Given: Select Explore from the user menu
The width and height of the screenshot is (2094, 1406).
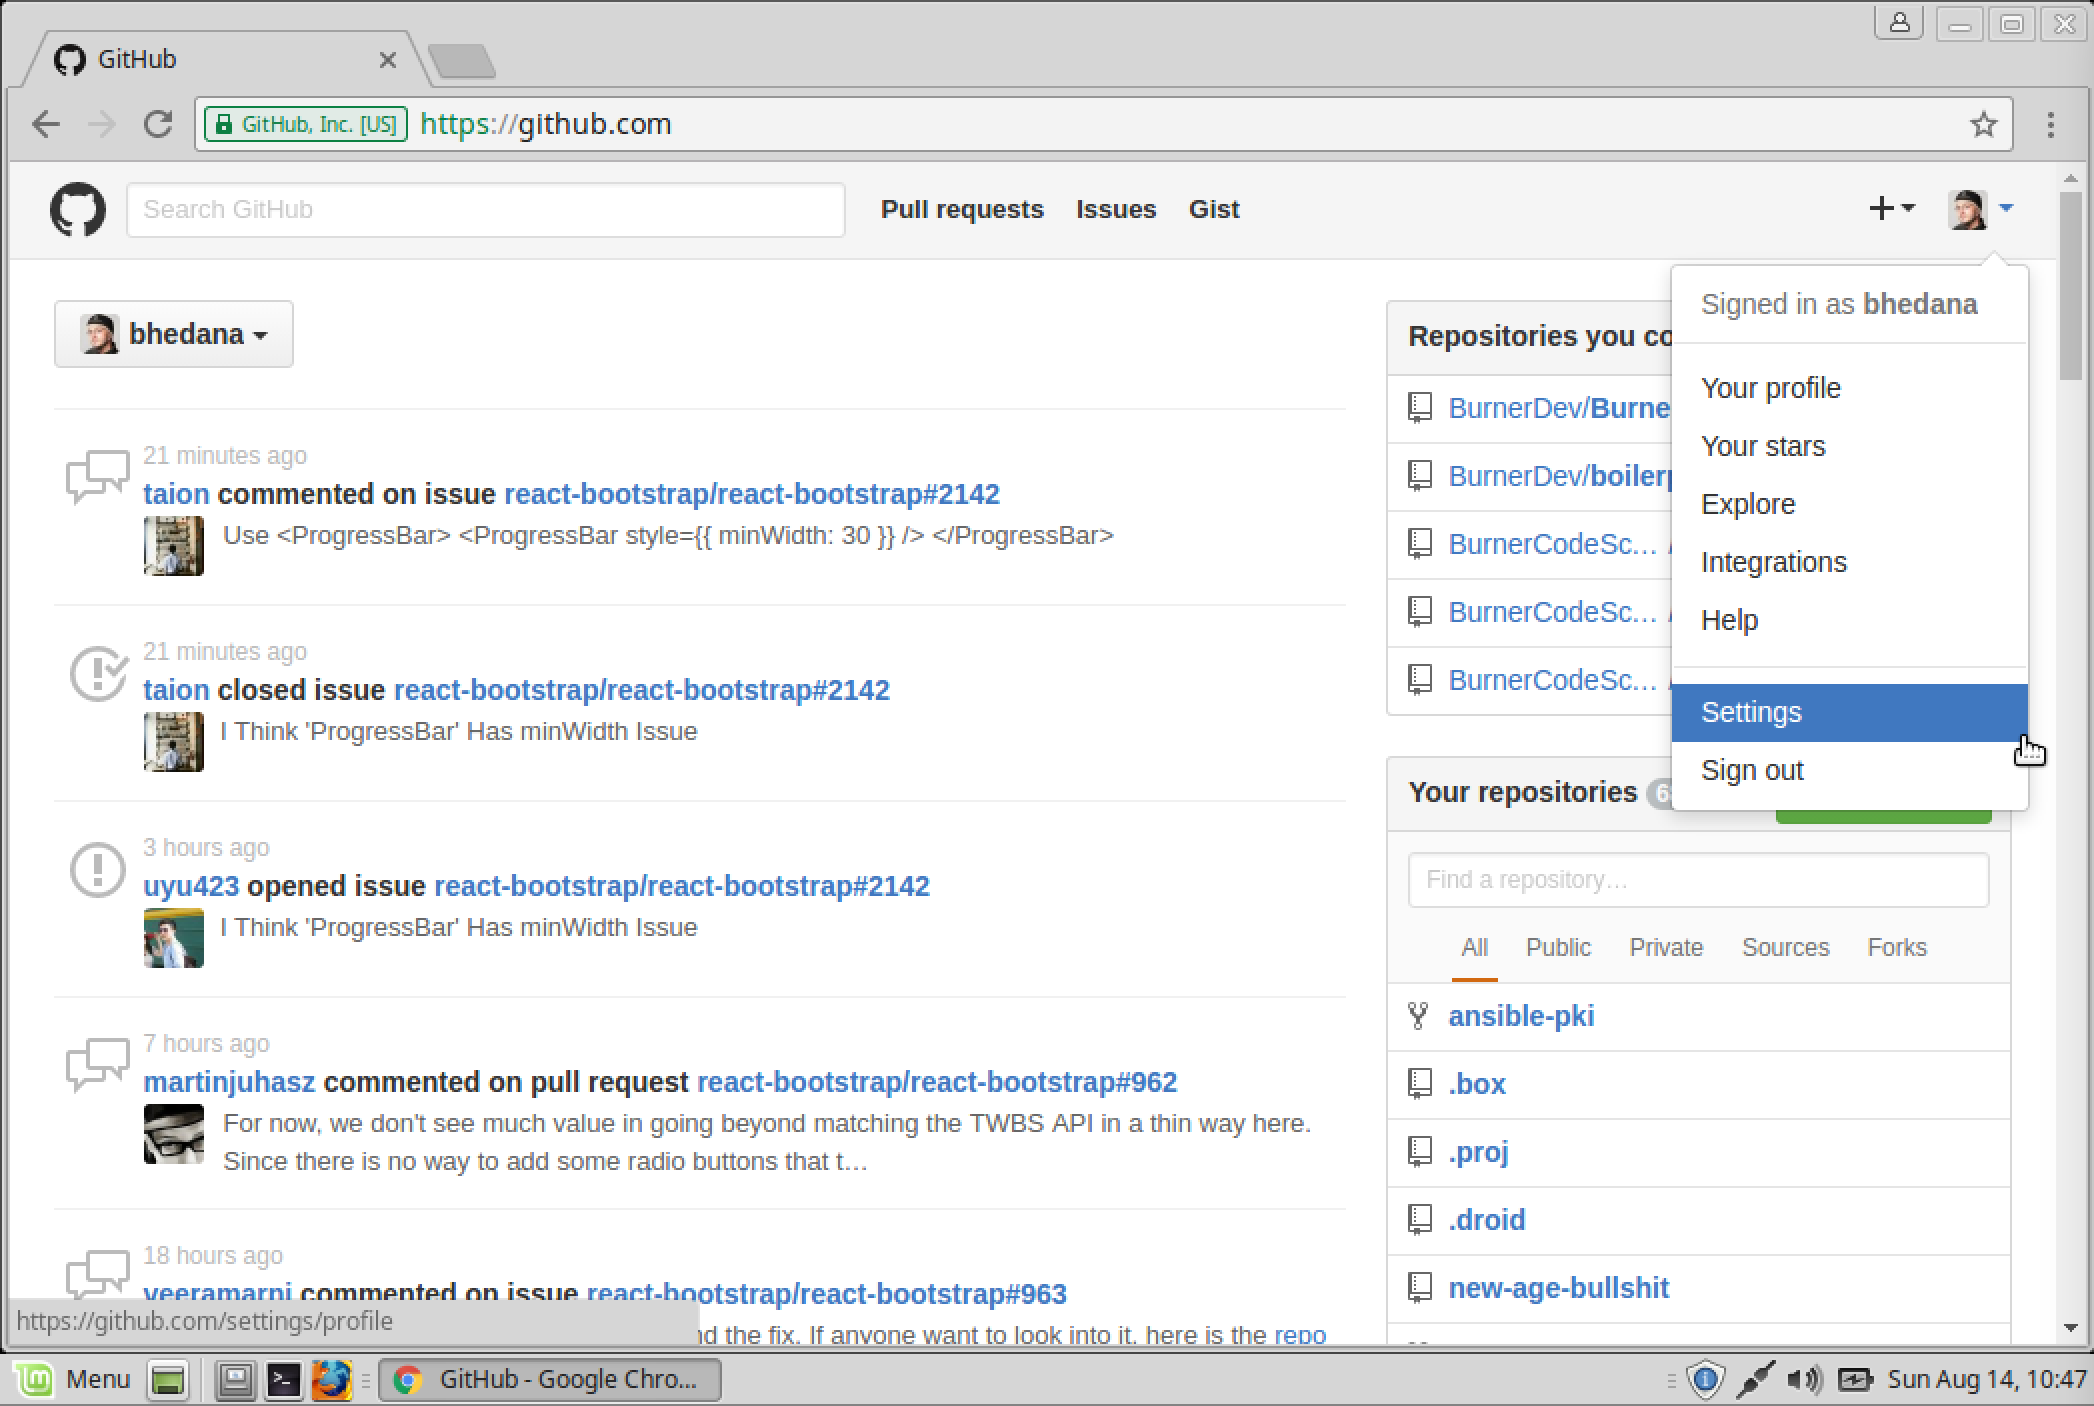Looking at the screenshot, I should coord(1849,504).
